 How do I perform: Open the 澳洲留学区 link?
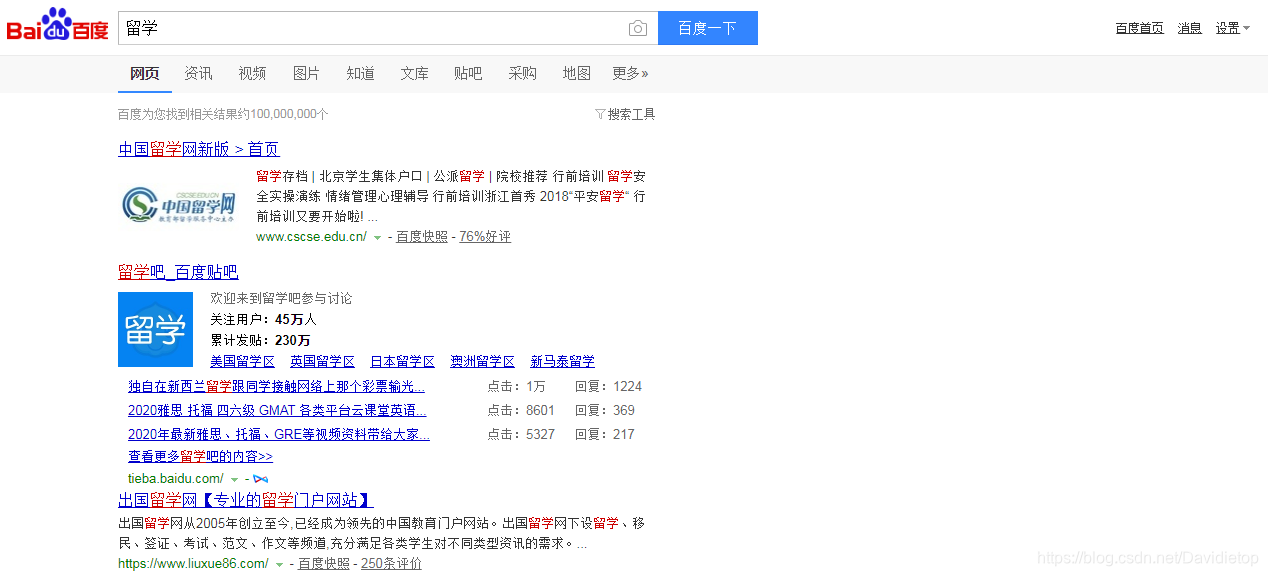pos(482,362)
